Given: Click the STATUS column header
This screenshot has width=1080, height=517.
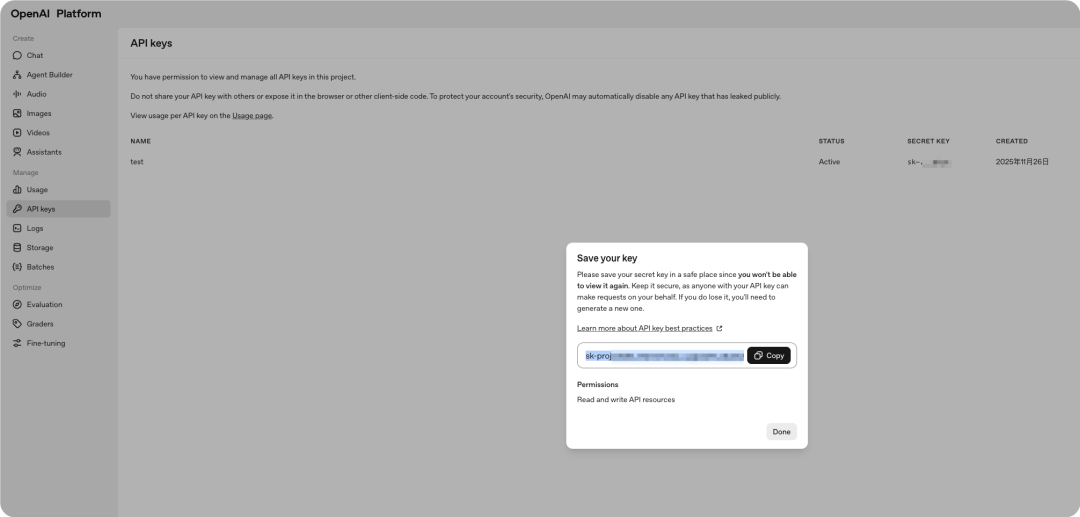Looking at the screenshot, I should pos(831,141).
